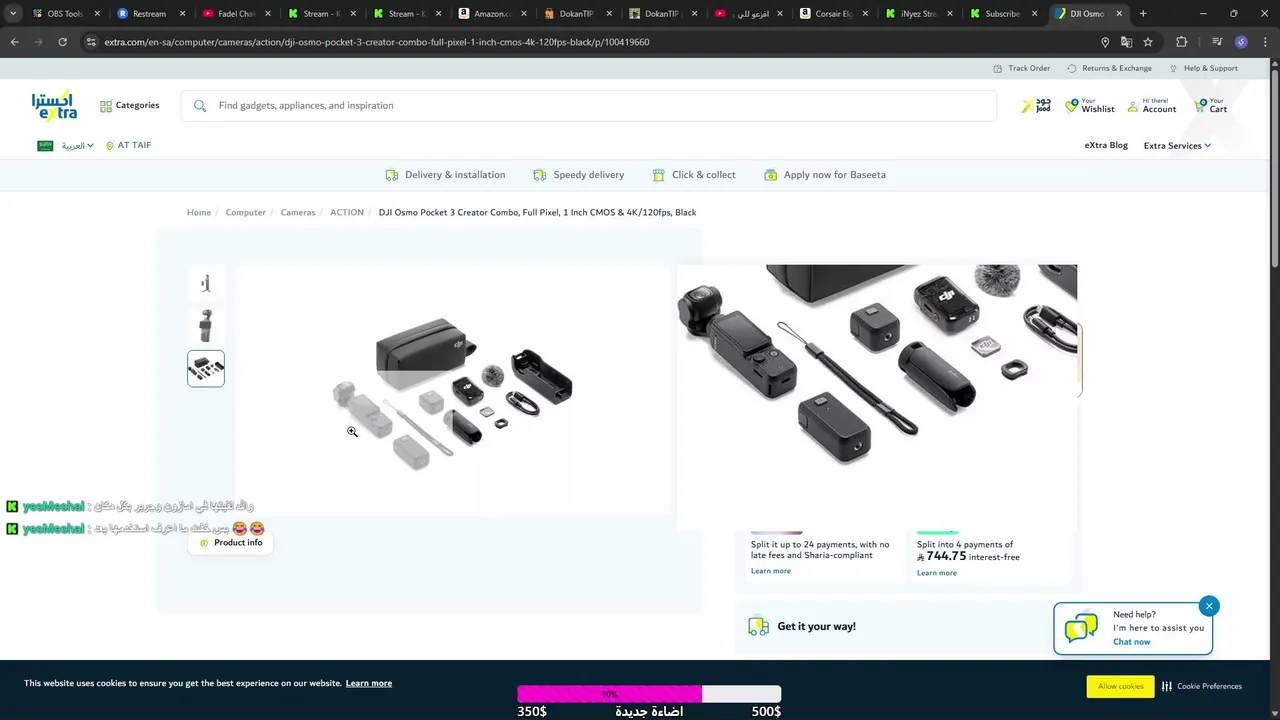Click Chat now in help popup
The height and width of the screenshot is (720, 1280).
click(1131, 642)
